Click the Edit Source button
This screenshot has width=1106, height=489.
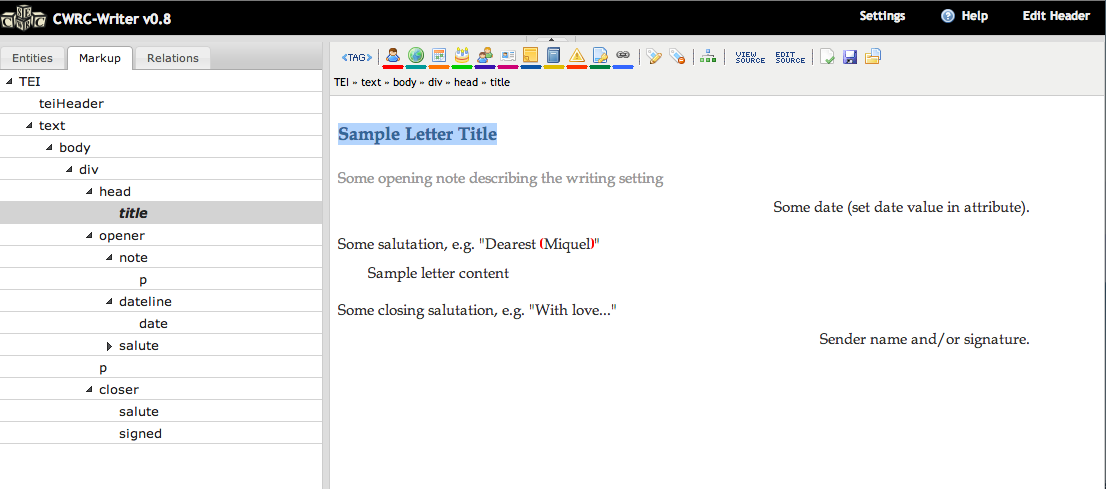(x=790, y=57)
